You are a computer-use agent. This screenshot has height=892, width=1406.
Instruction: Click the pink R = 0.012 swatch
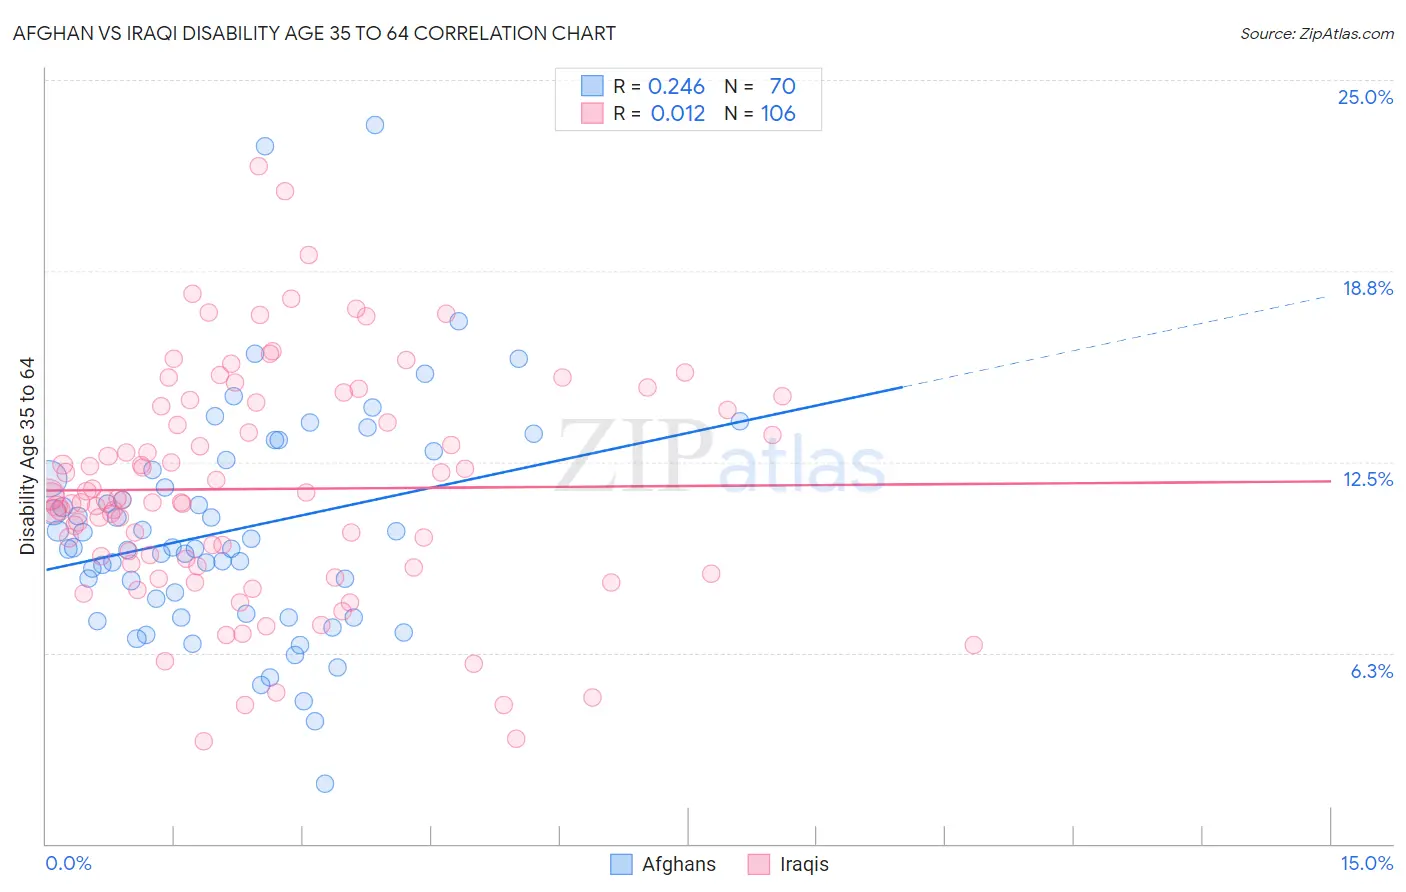point(592,113)
